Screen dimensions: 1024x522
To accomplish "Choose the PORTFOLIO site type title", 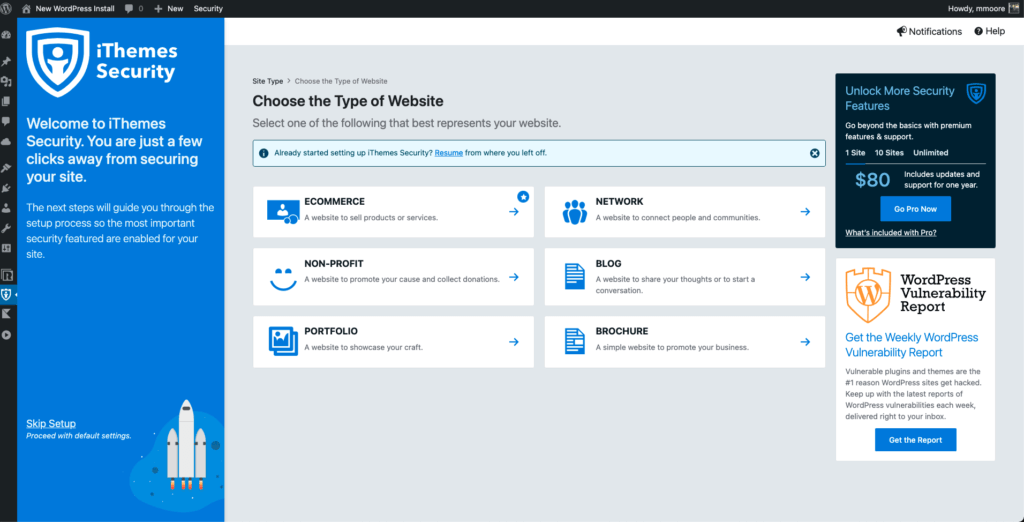I will (331, 331).
